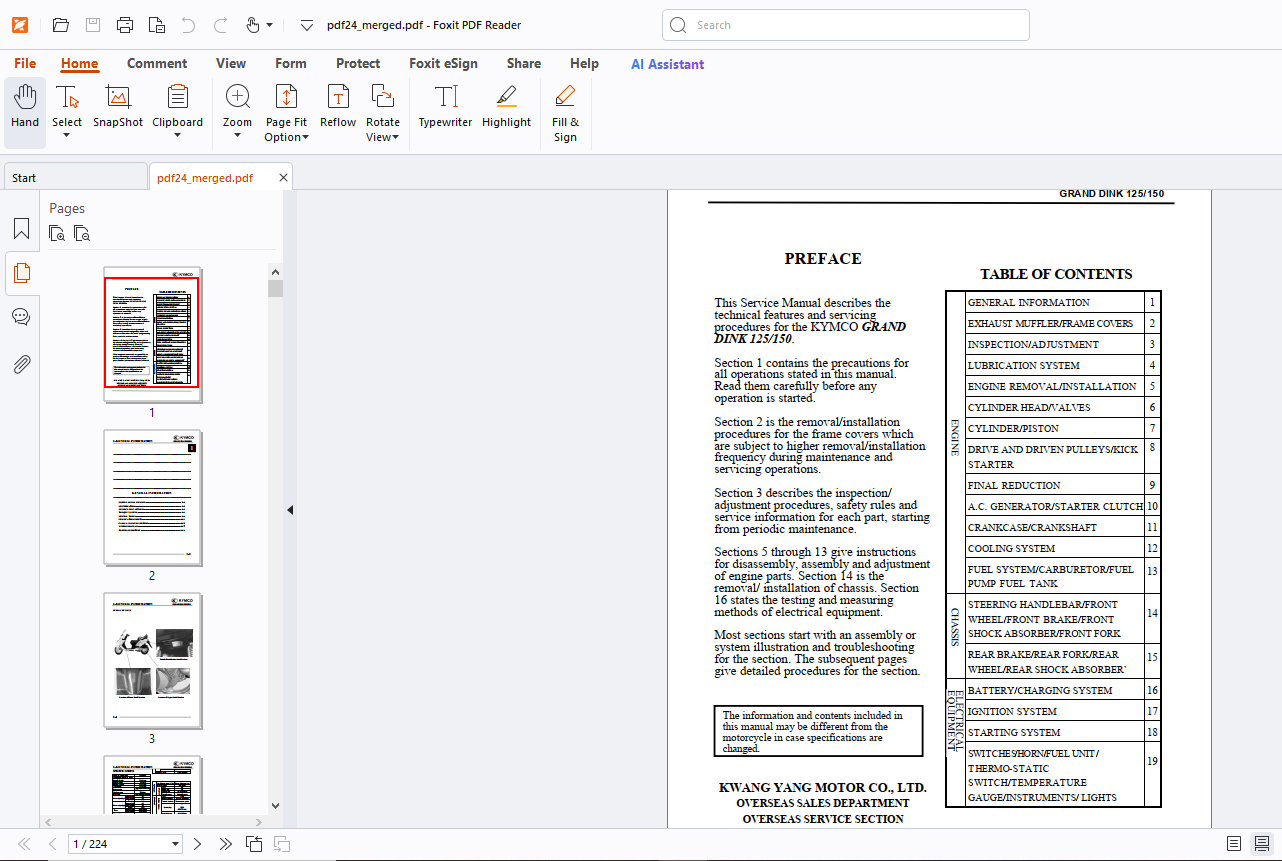The width and height of the screenshot is (1282, 861).
Task: Open the AI Assistant tab
Action: coord(667,64)
